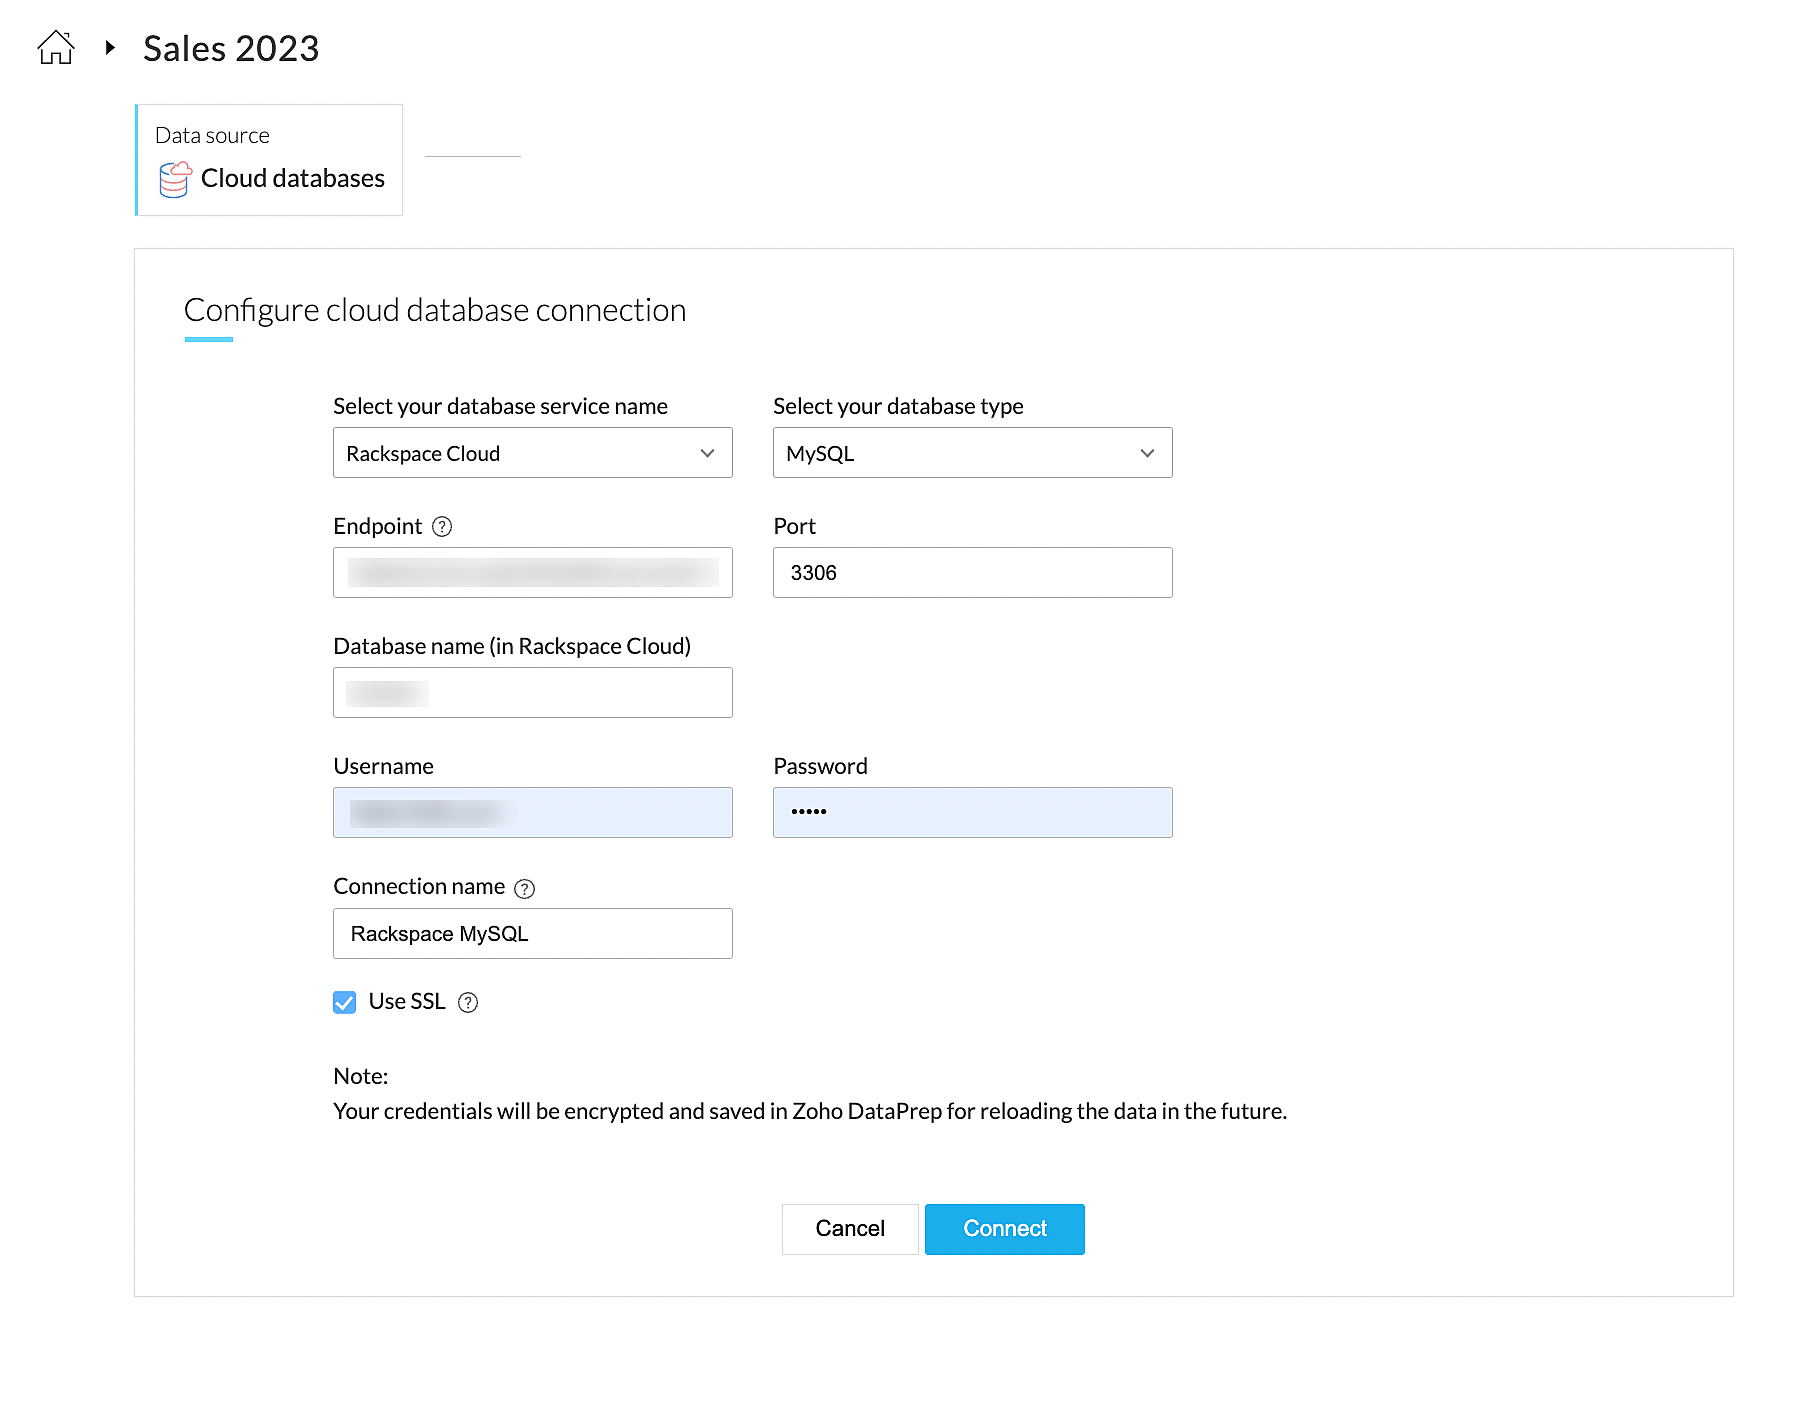
Task: Open the Sales 2023 breadcrumb title
Action: click(231, 48)
